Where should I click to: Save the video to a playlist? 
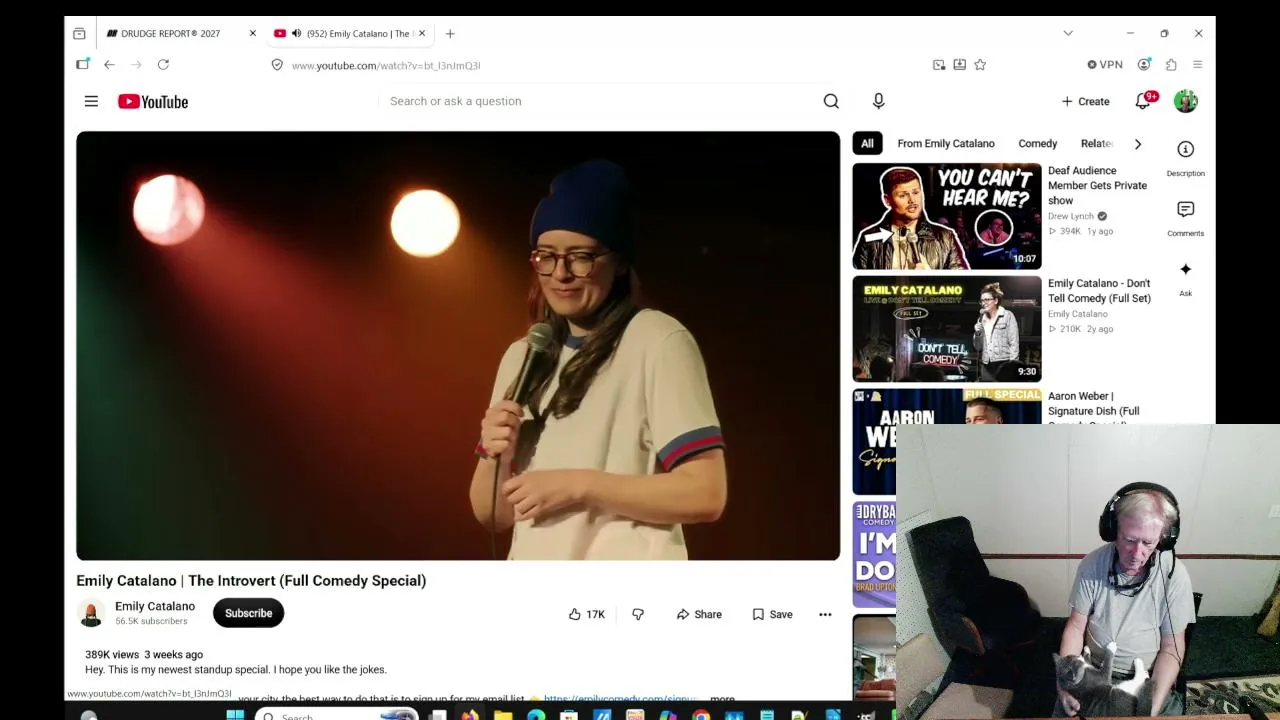[x=772, y=614]
